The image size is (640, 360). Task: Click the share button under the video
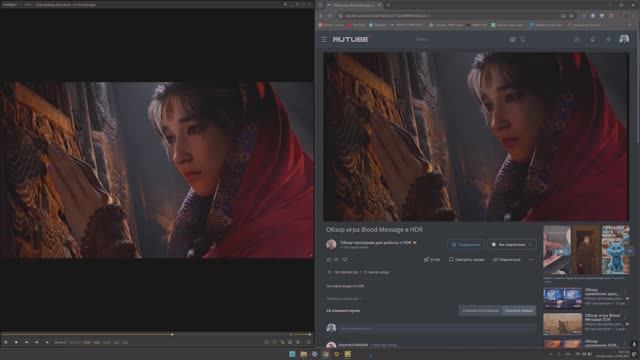[x=506, y=260]
